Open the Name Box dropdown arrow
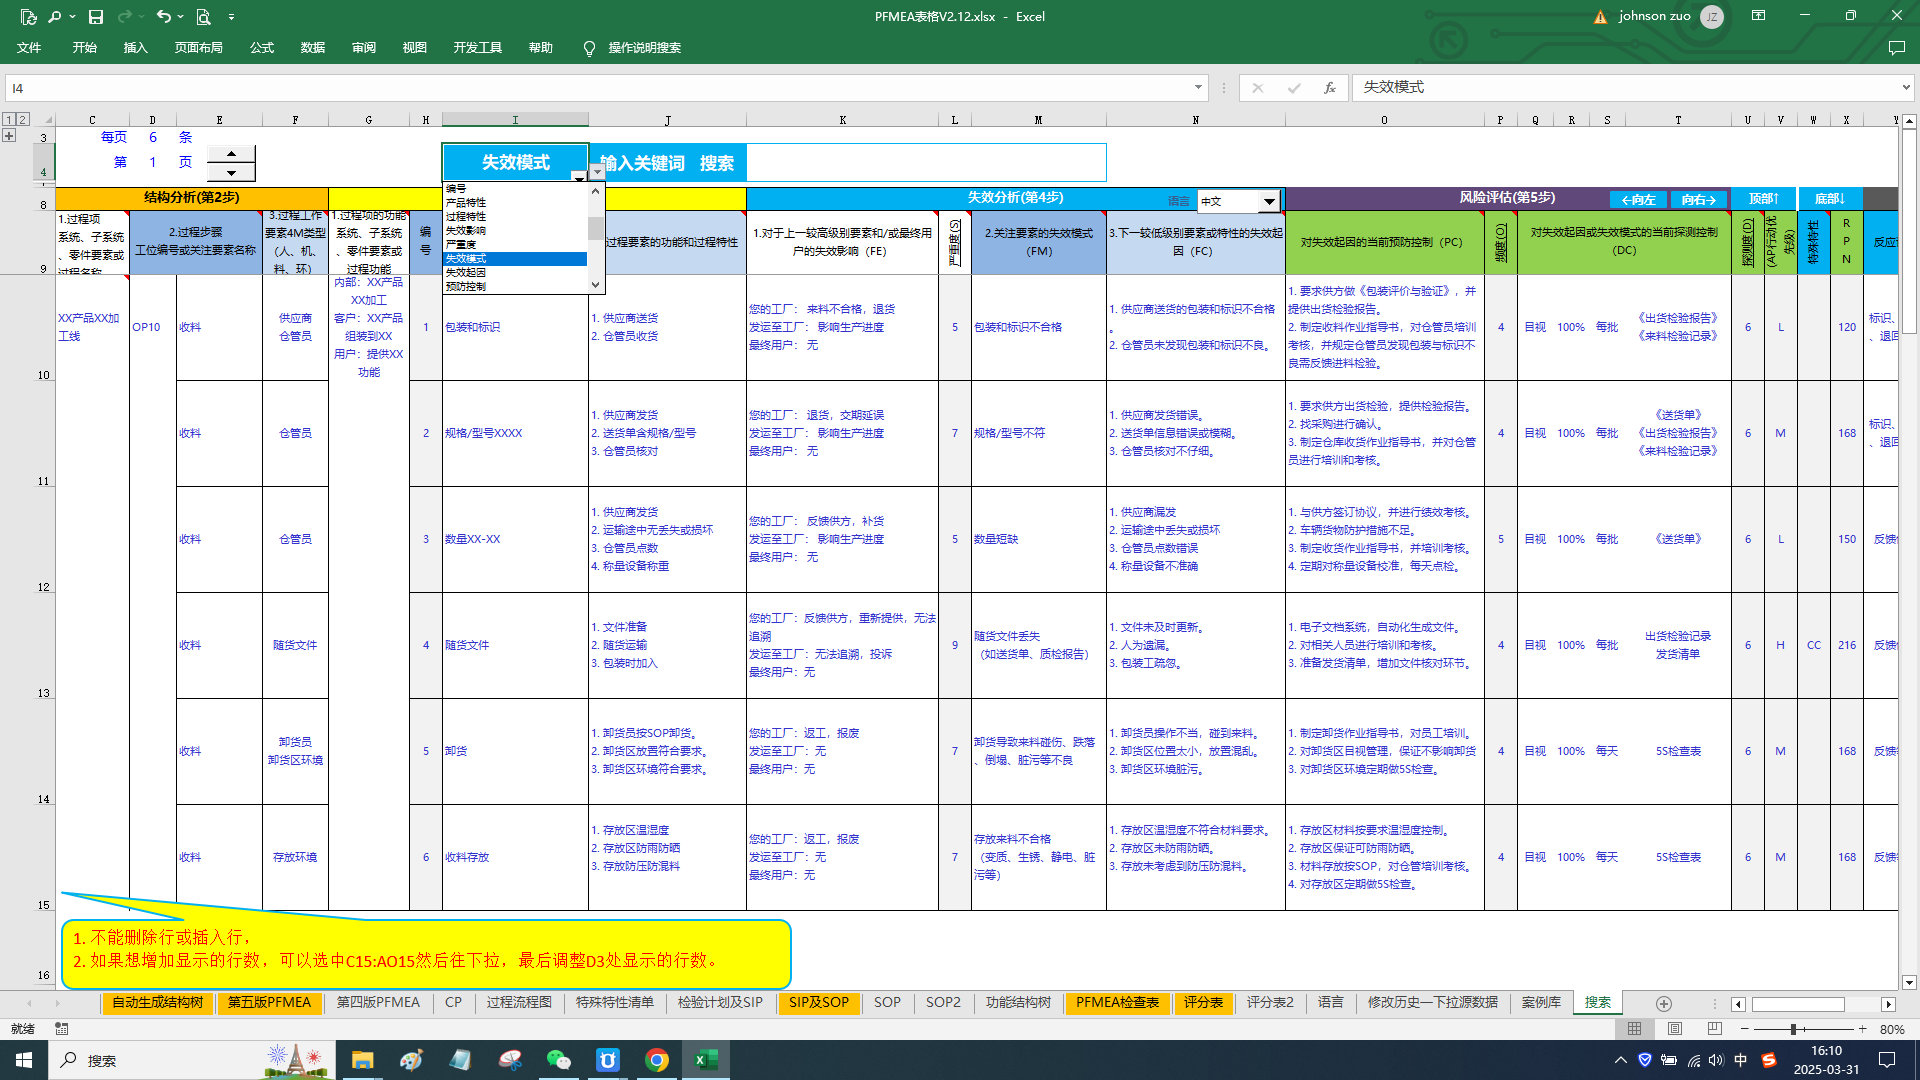1920x1080 pixels. [1197, 88]
